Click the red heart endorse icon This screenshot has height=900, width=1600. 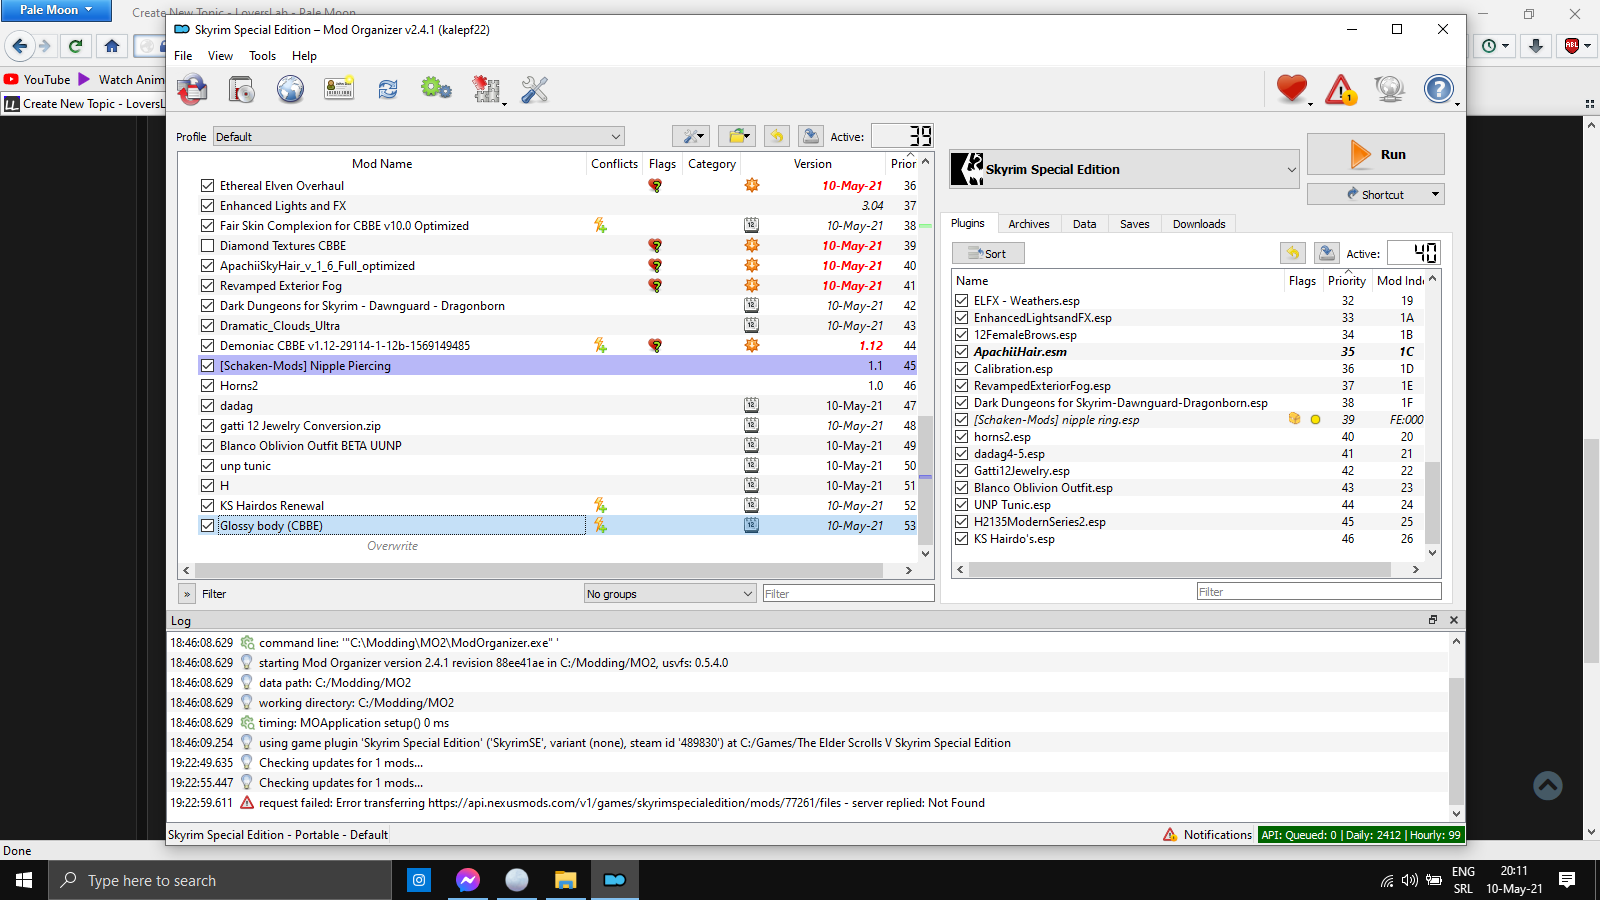coord(1292,89)
